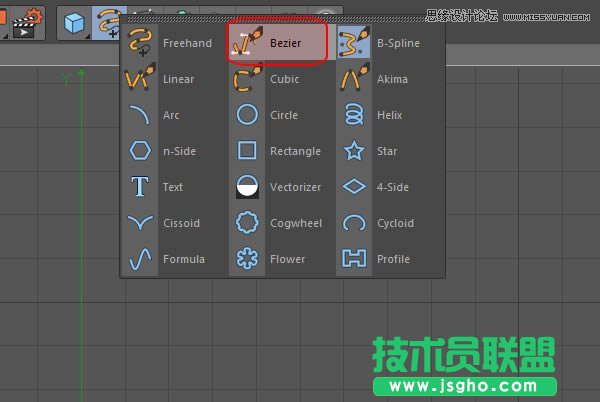This screenshot has width=600, height=402.
Task: Open the spline tools dropdown button
Action: coord(107,20)
